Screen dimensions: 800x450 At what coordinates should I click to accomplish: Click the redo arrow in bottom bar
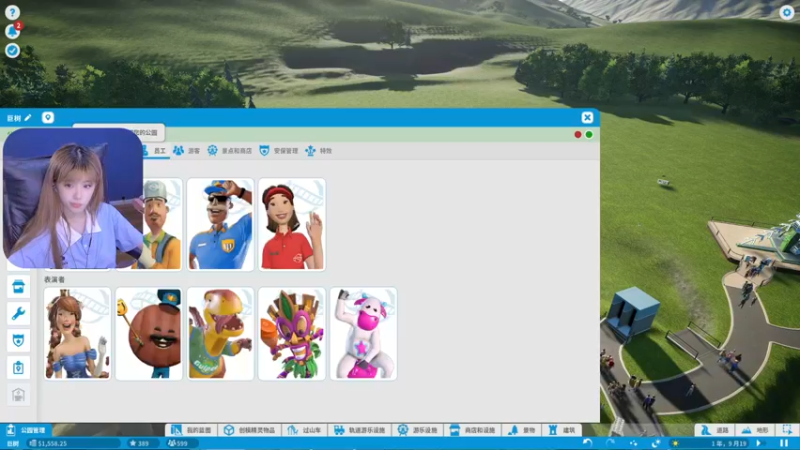coord(610,443)
